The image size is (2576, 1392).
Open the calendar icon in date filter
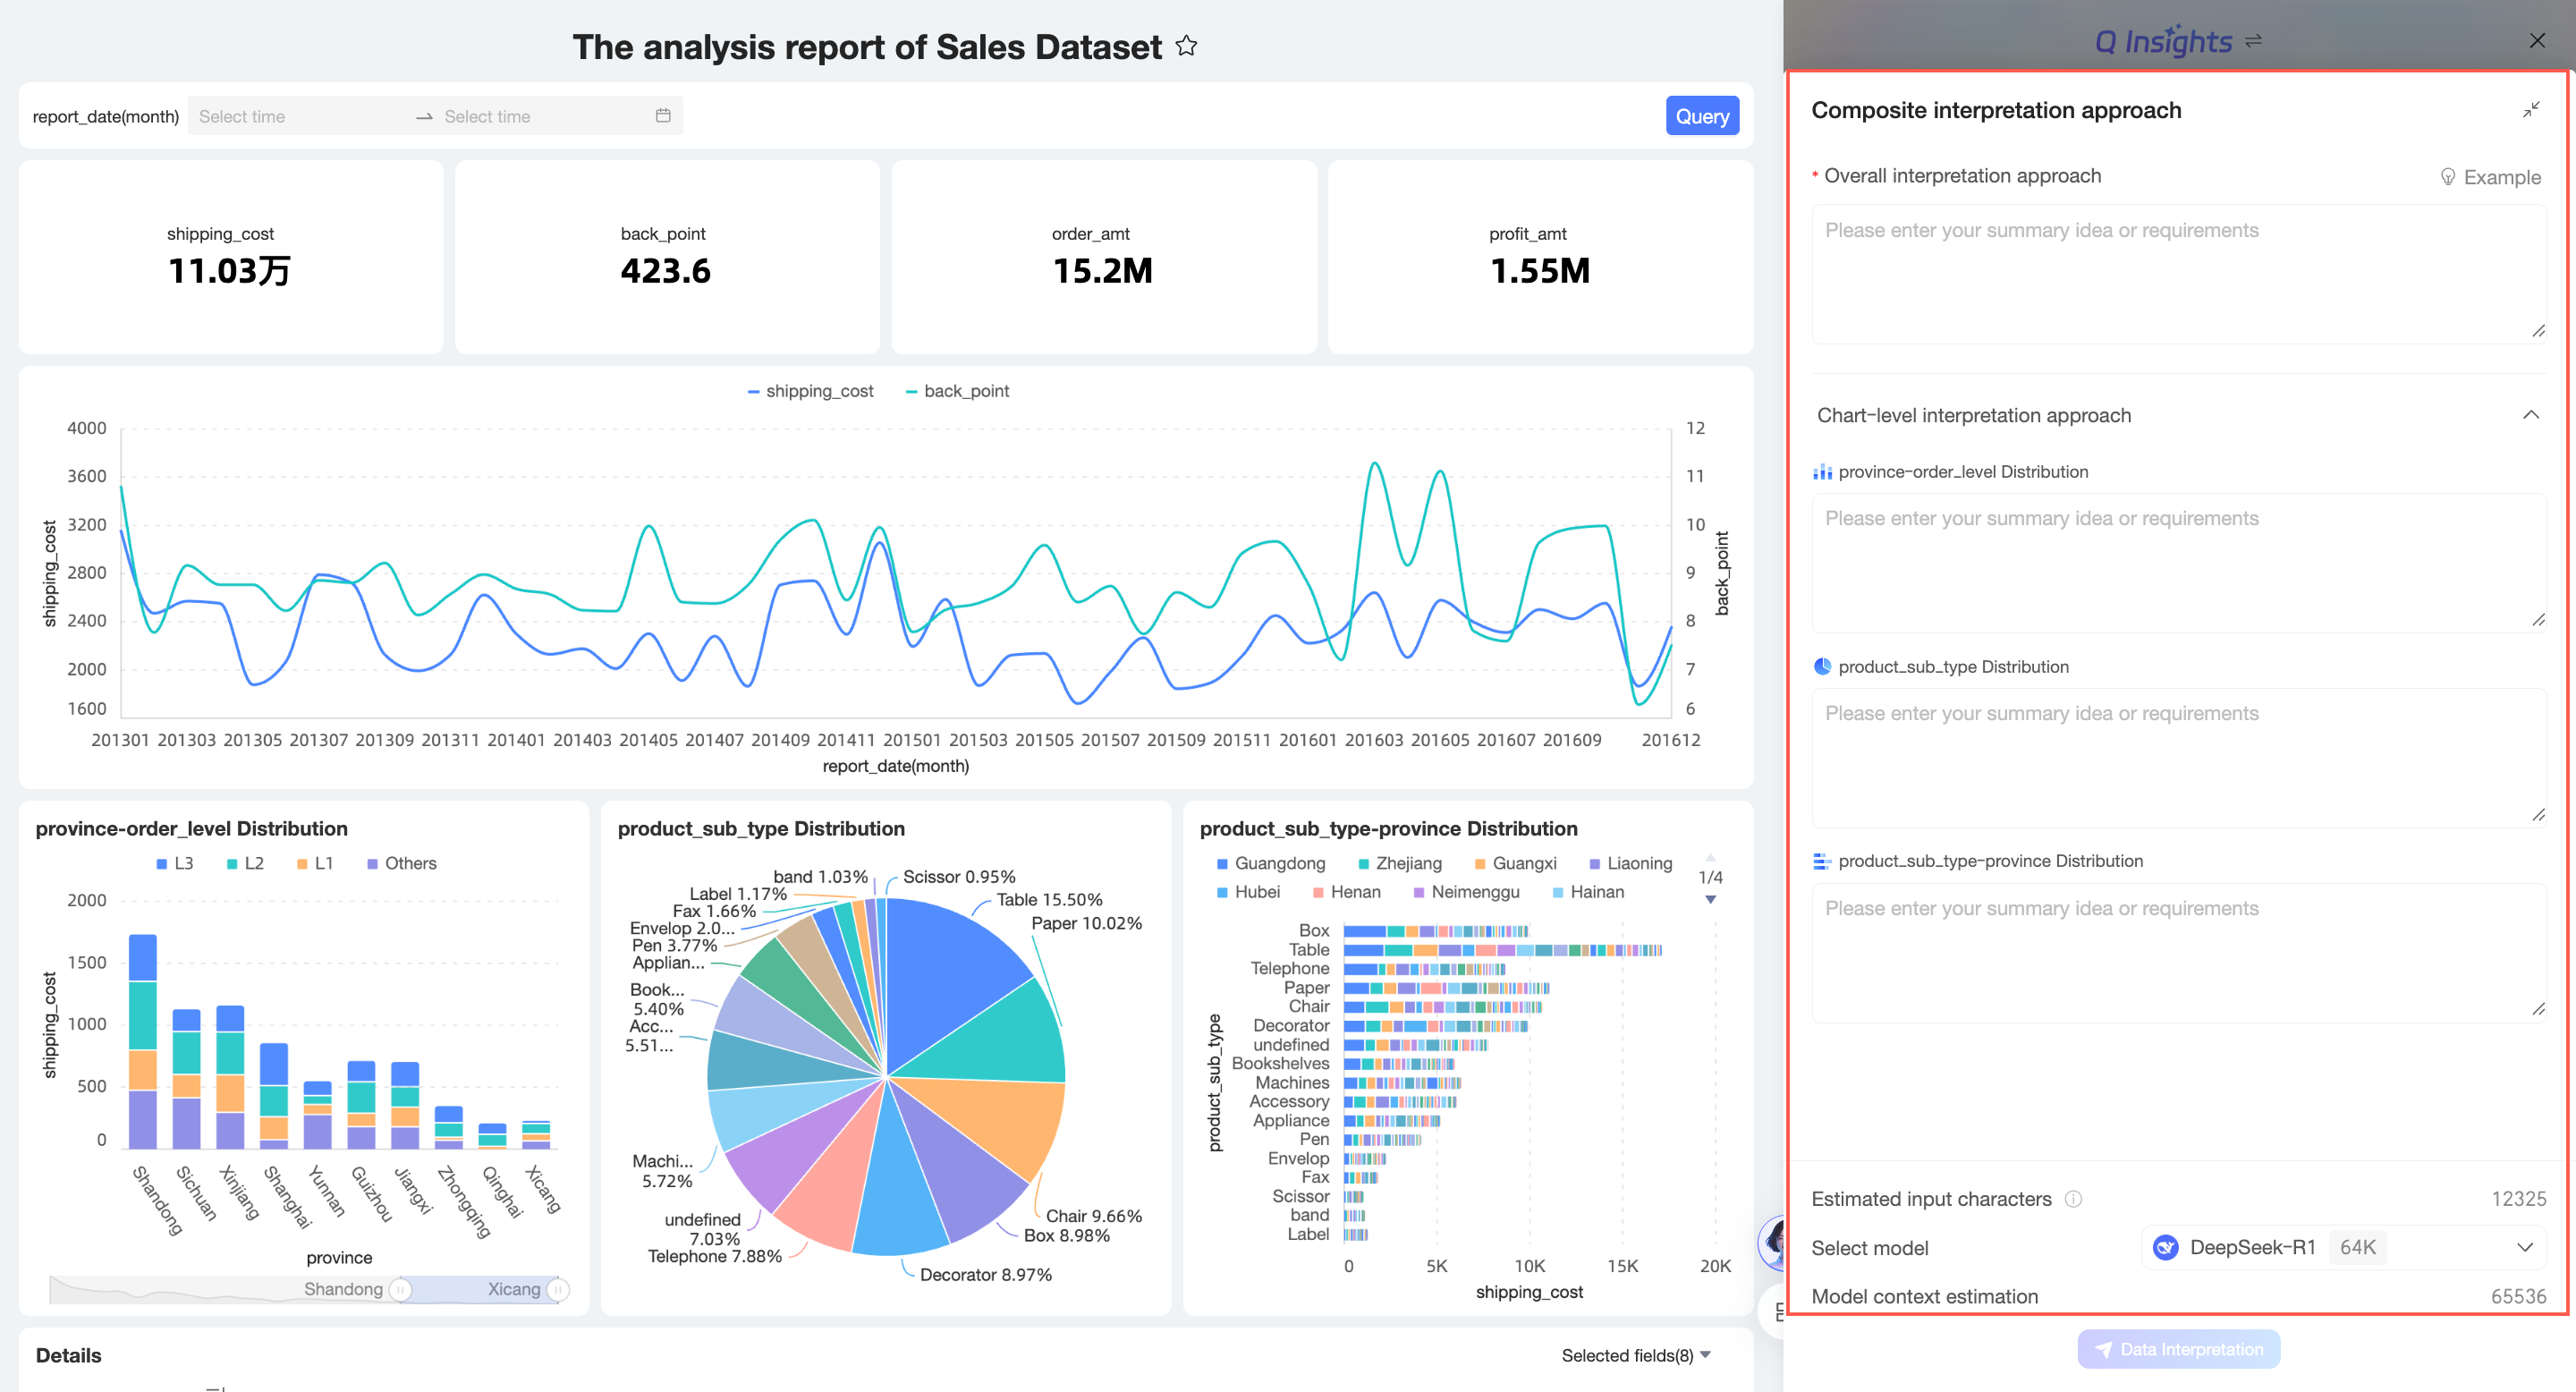(663, 116)
